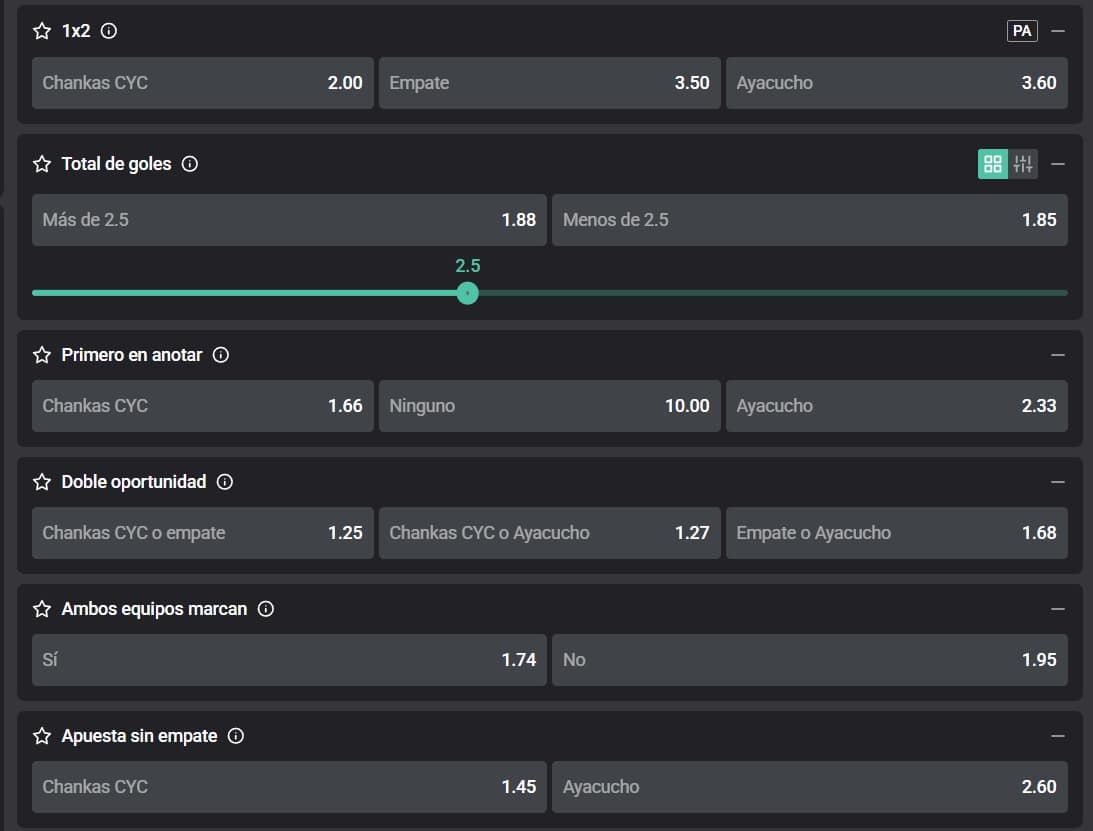The image size is (1093, 831).
Task: Collapse the Primero en anotar section
Action: point(1058,355)
